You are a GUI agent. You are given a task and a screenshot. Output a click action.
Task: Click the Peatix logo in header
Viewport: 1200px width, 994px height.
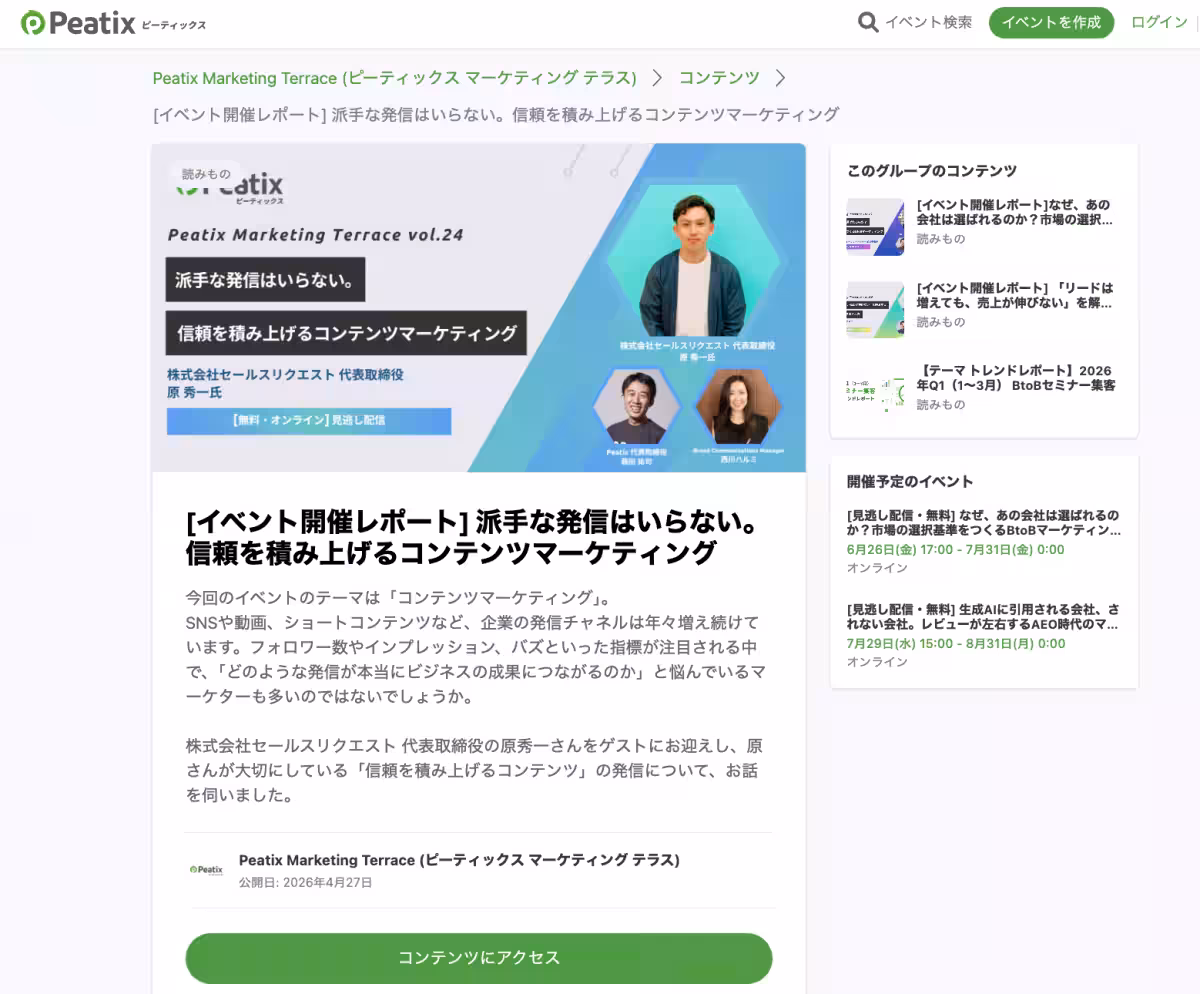(x=113, y=23)
